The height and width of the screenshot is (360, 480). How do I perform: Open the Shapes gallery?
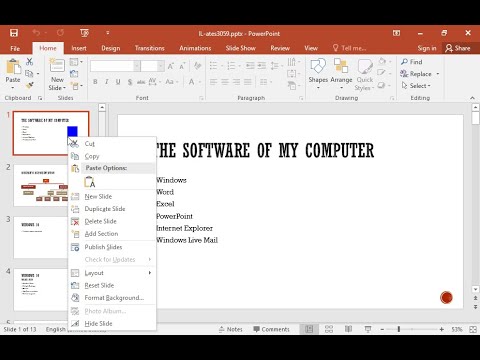[x=318, y=74]
